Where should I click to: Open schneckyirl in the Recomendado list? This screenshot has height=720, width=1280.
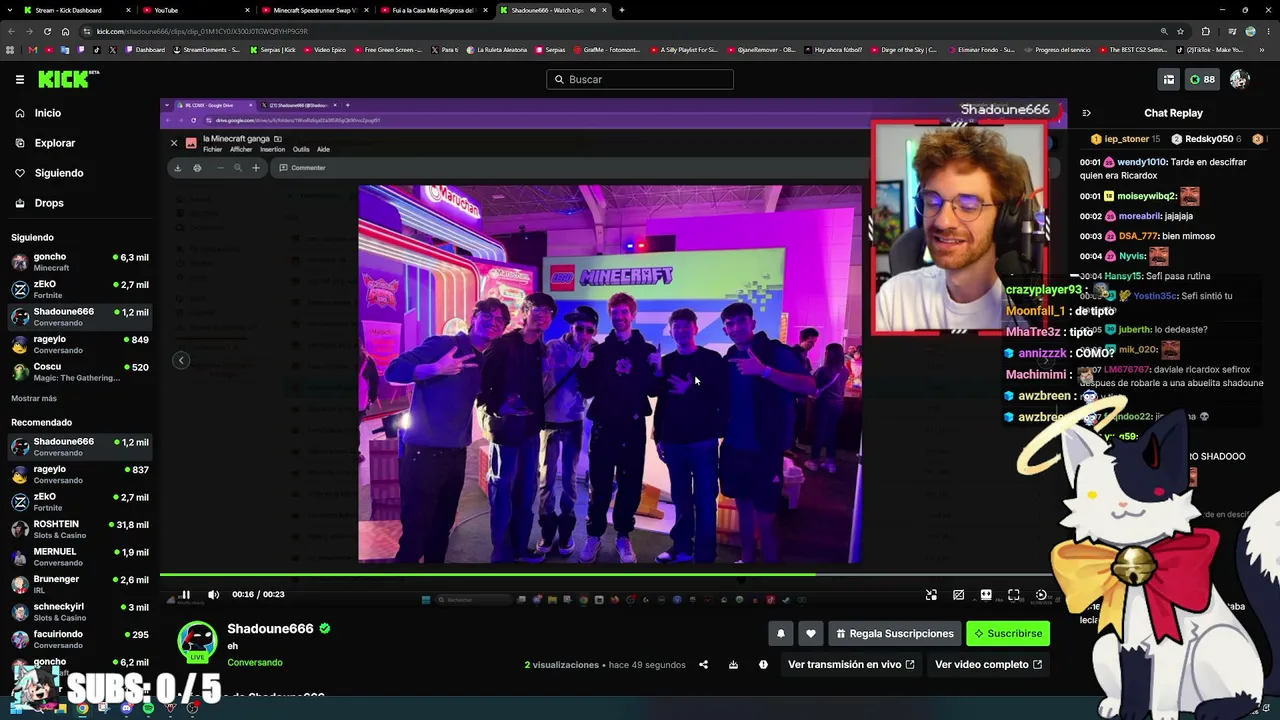(80, 612)
